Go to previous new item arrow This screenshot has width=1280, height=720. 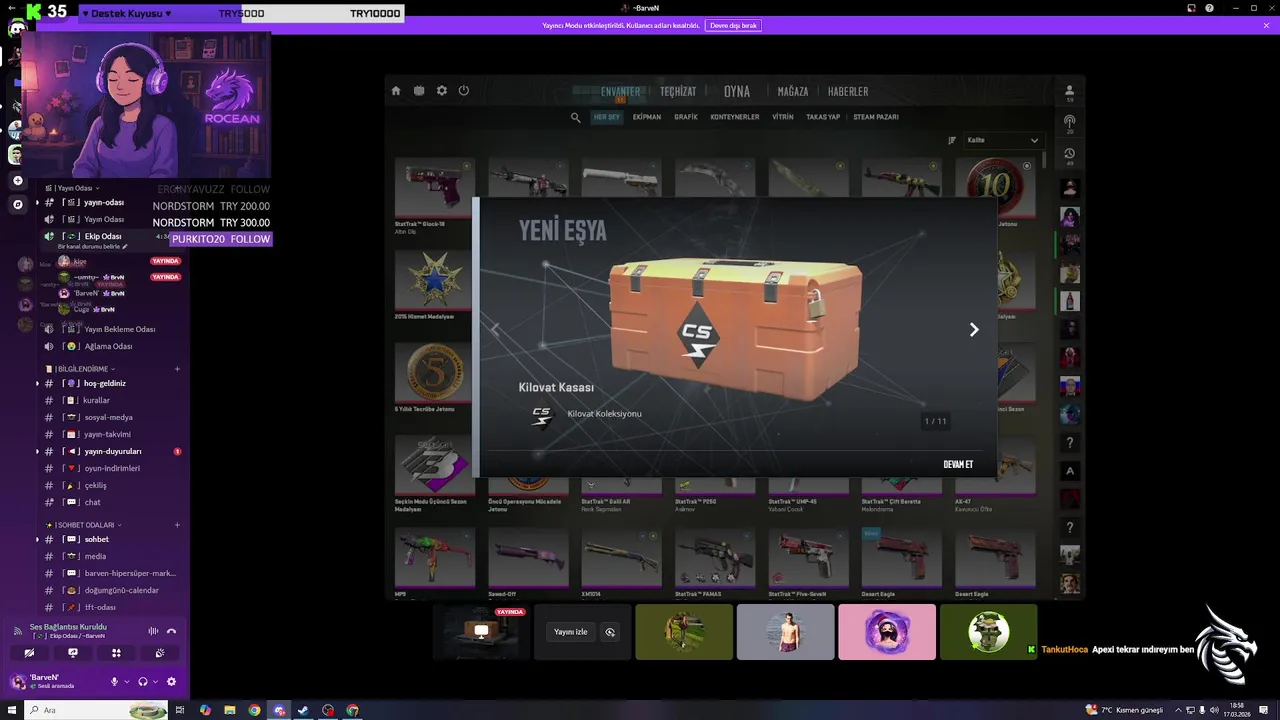494,330
